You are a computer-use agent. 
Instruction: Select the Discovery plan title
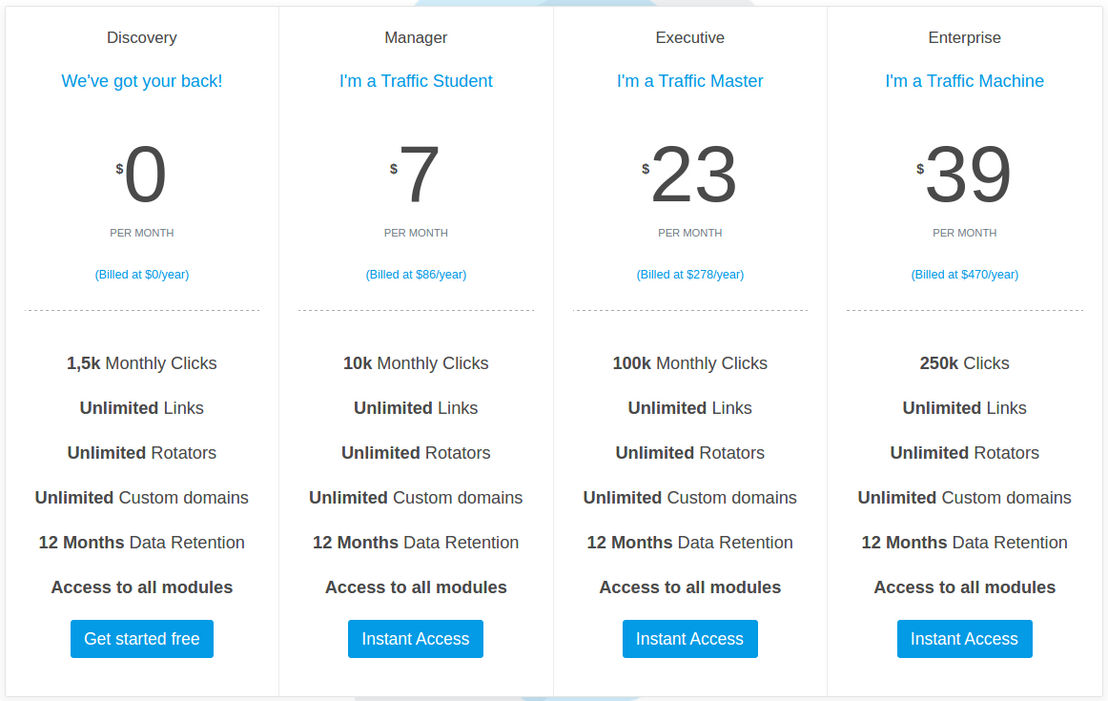point(141,37)
